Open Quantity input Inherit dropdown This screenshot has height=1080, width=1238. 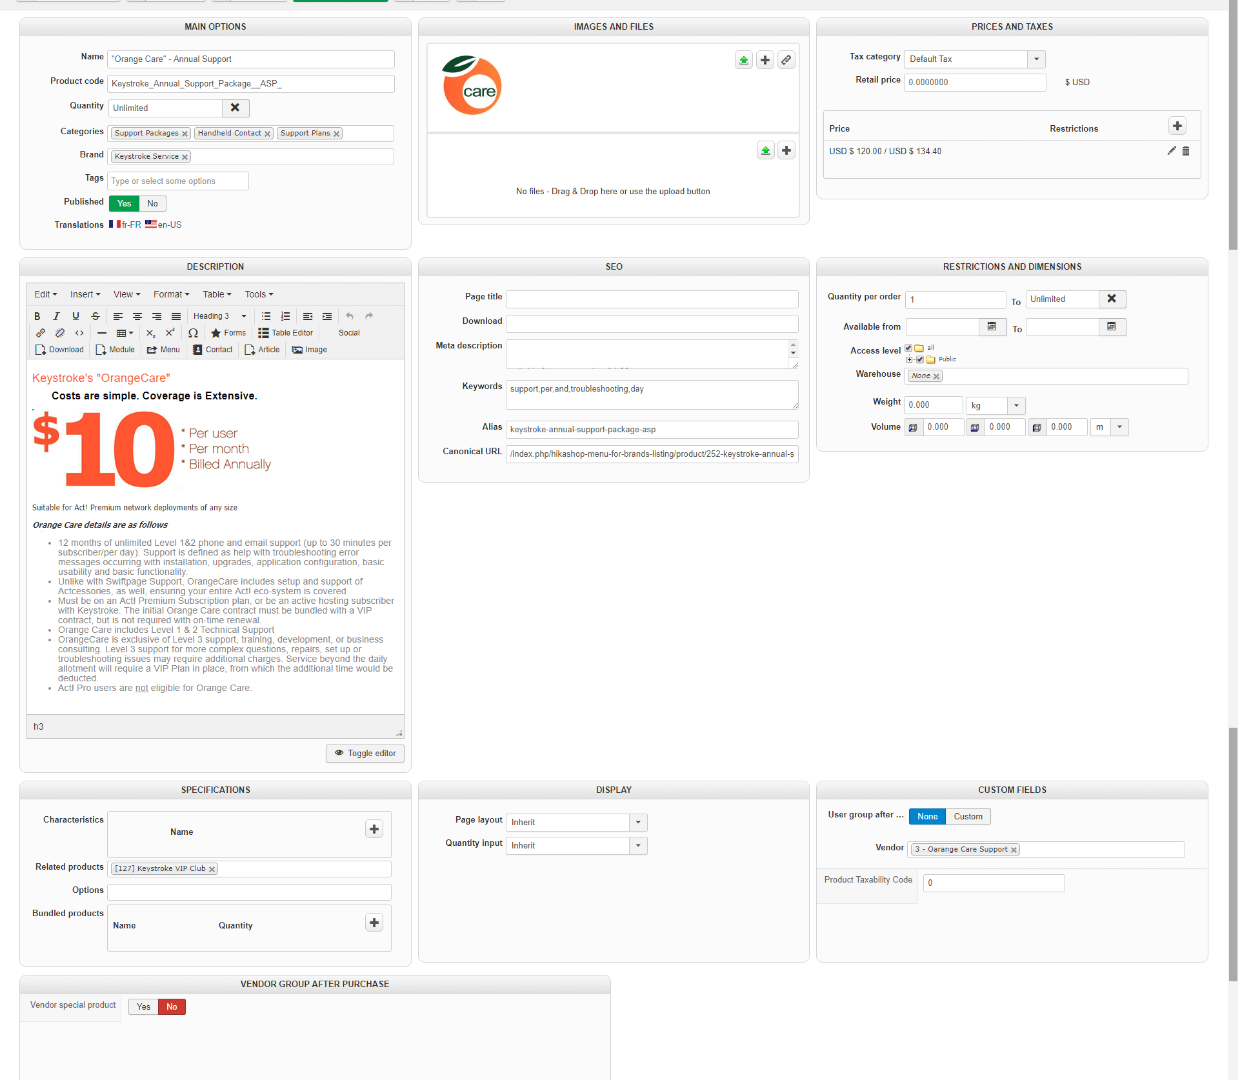pos(638,846)
